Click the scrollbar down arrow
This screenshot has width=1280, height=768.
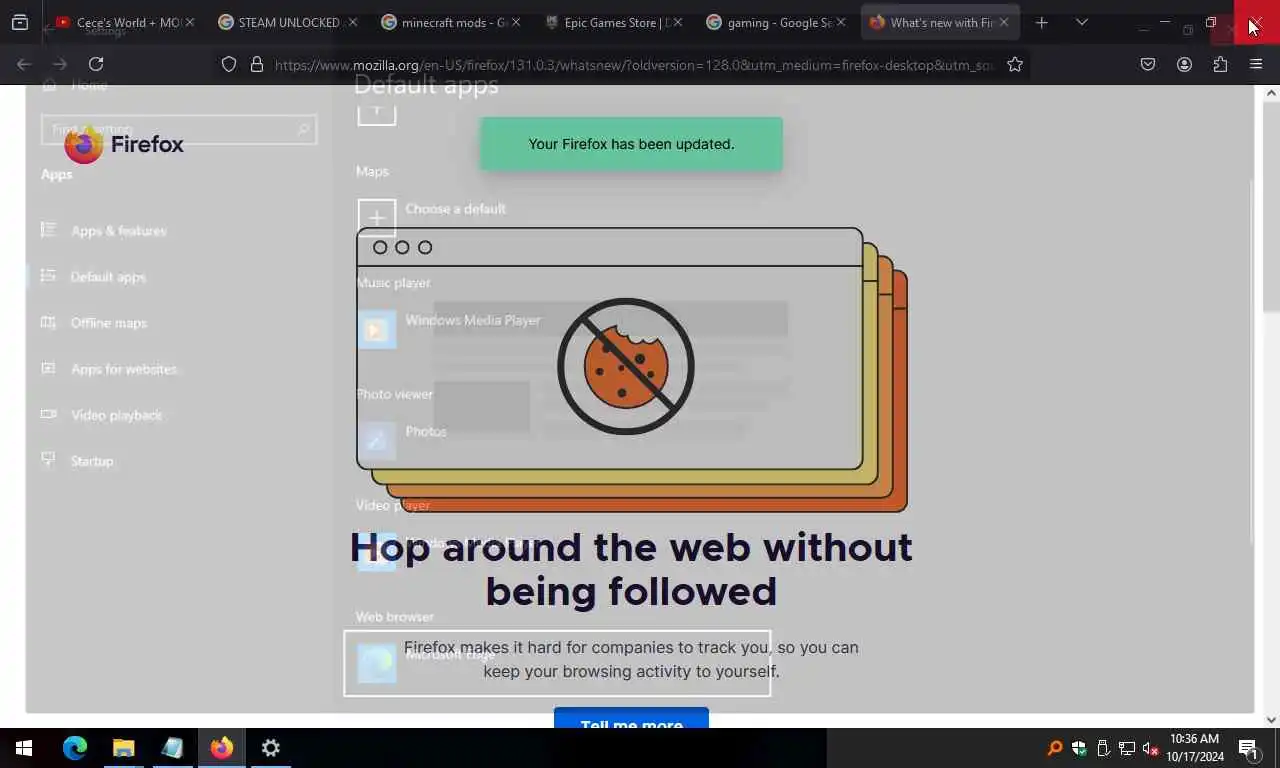[1271, 719]
